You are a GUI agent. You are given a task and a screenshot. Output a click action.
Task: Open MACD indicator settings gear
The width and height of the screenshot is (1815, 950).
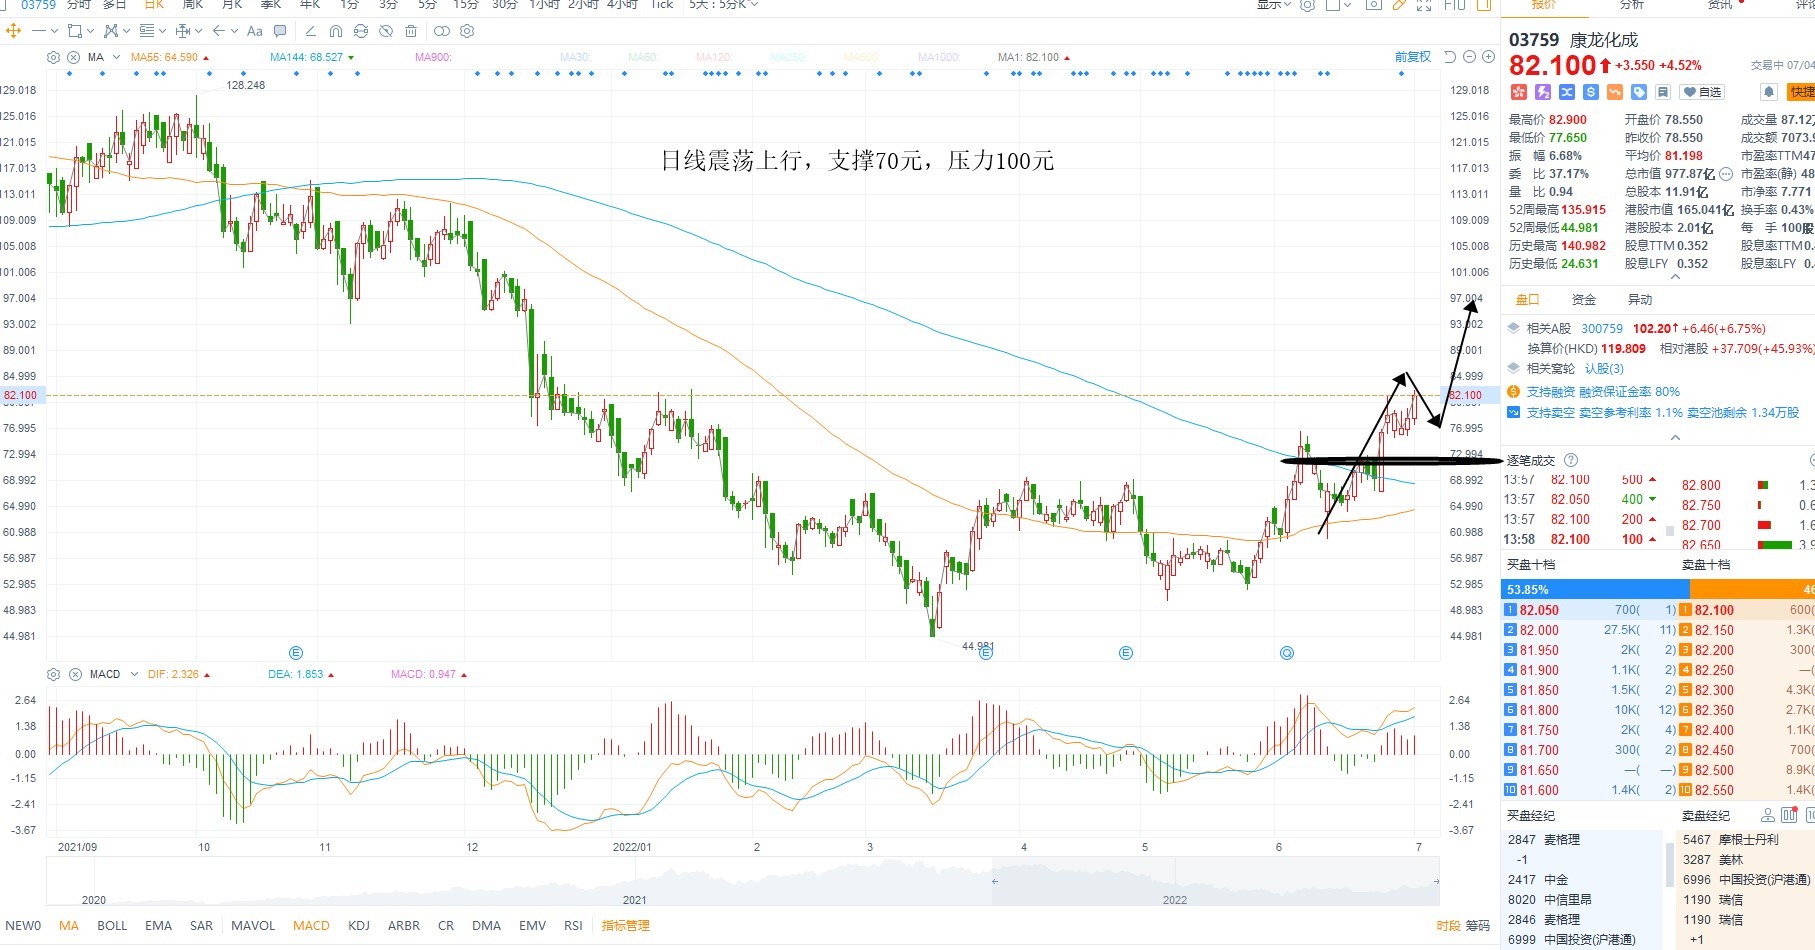coord(54,674)
